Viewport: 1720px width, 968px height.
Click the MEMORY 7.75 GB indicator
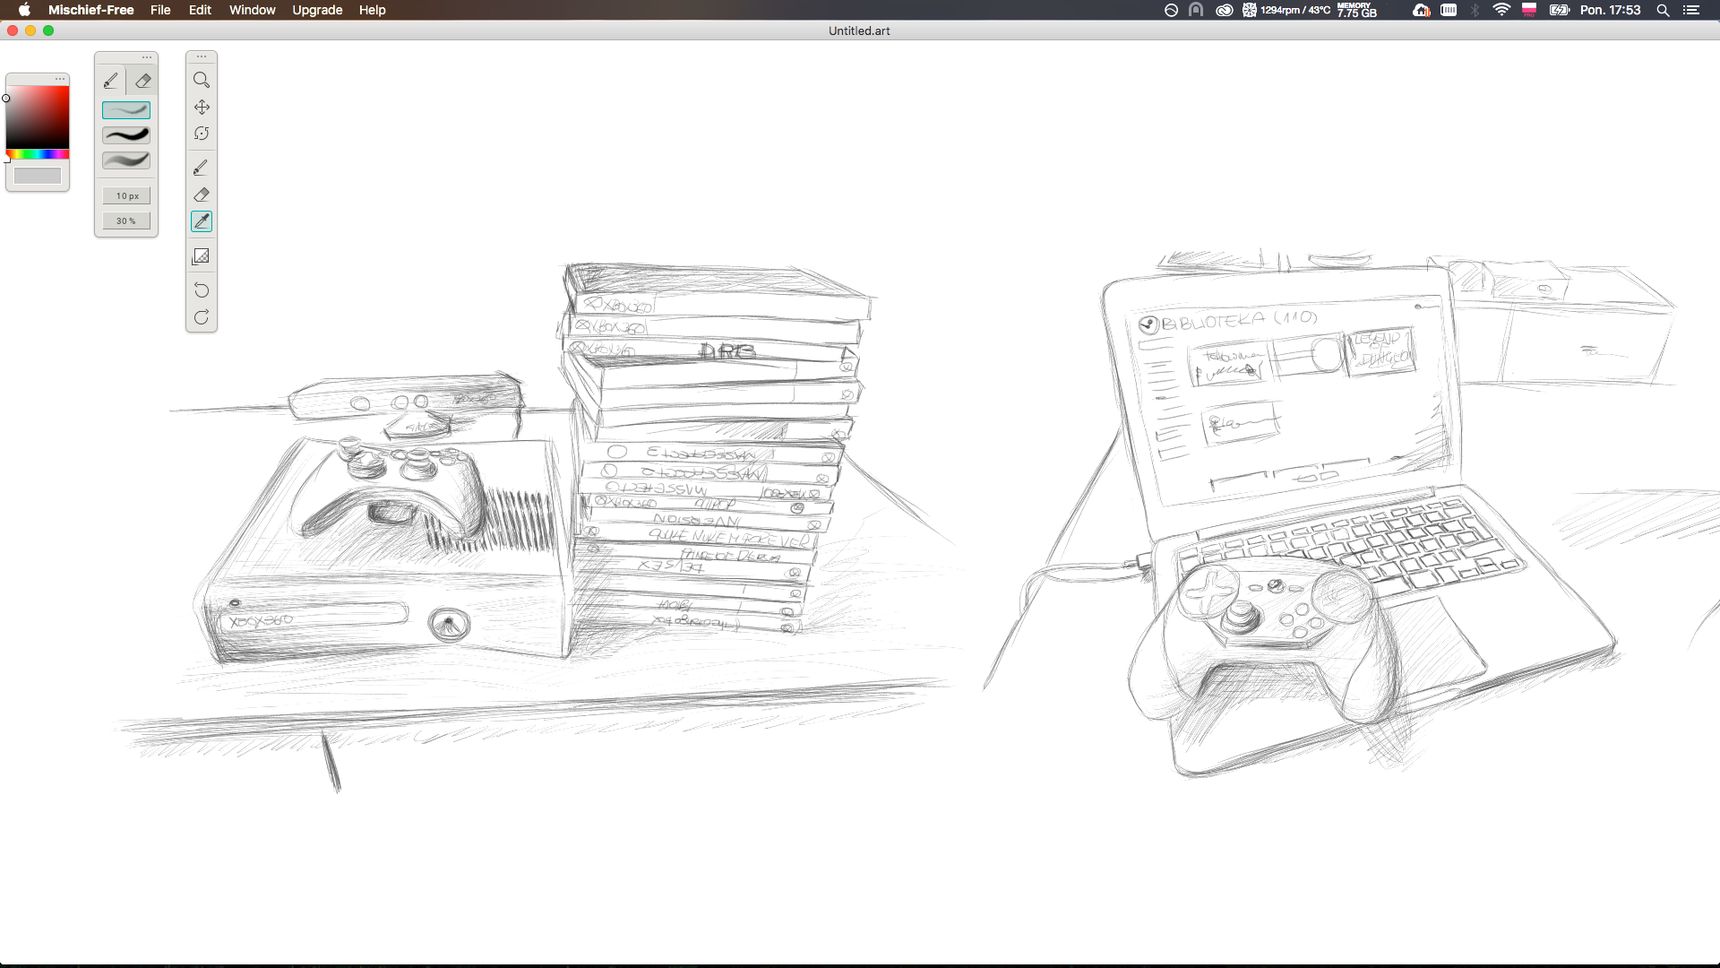(1357, 10)
